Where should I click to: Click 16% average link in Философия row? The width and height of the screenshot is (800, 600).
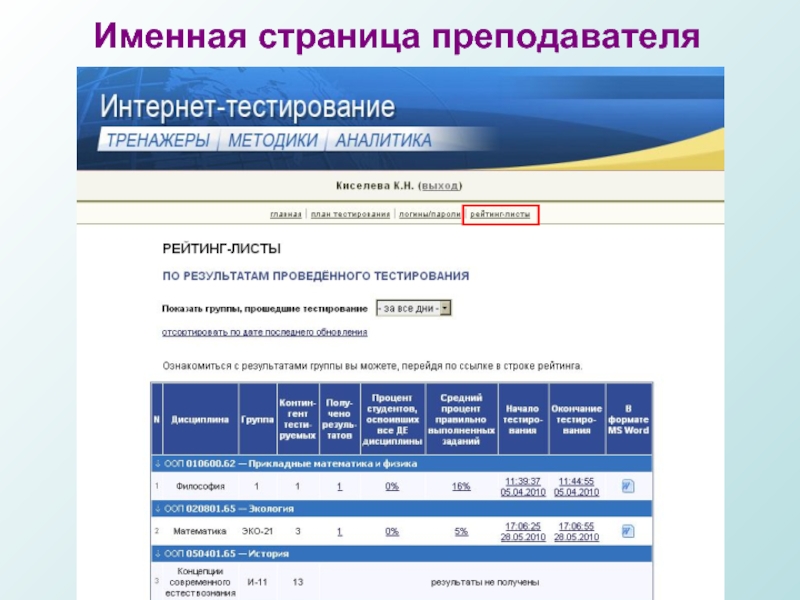coord(461,487)
